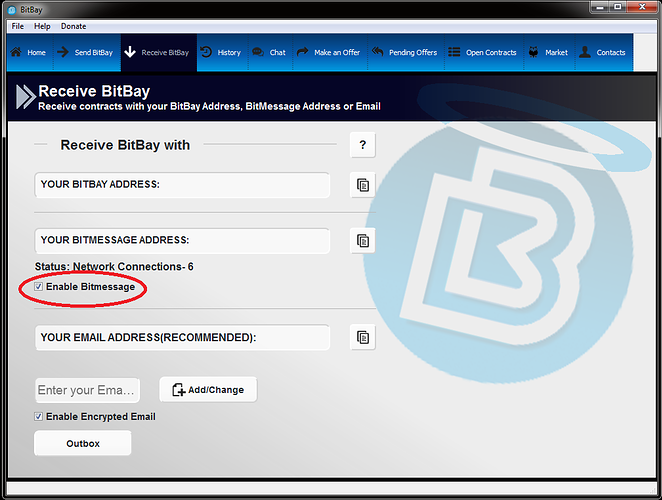Maximize the BitBay window
The width and height of the screenshot is (662, 500).
pos(618,7)
